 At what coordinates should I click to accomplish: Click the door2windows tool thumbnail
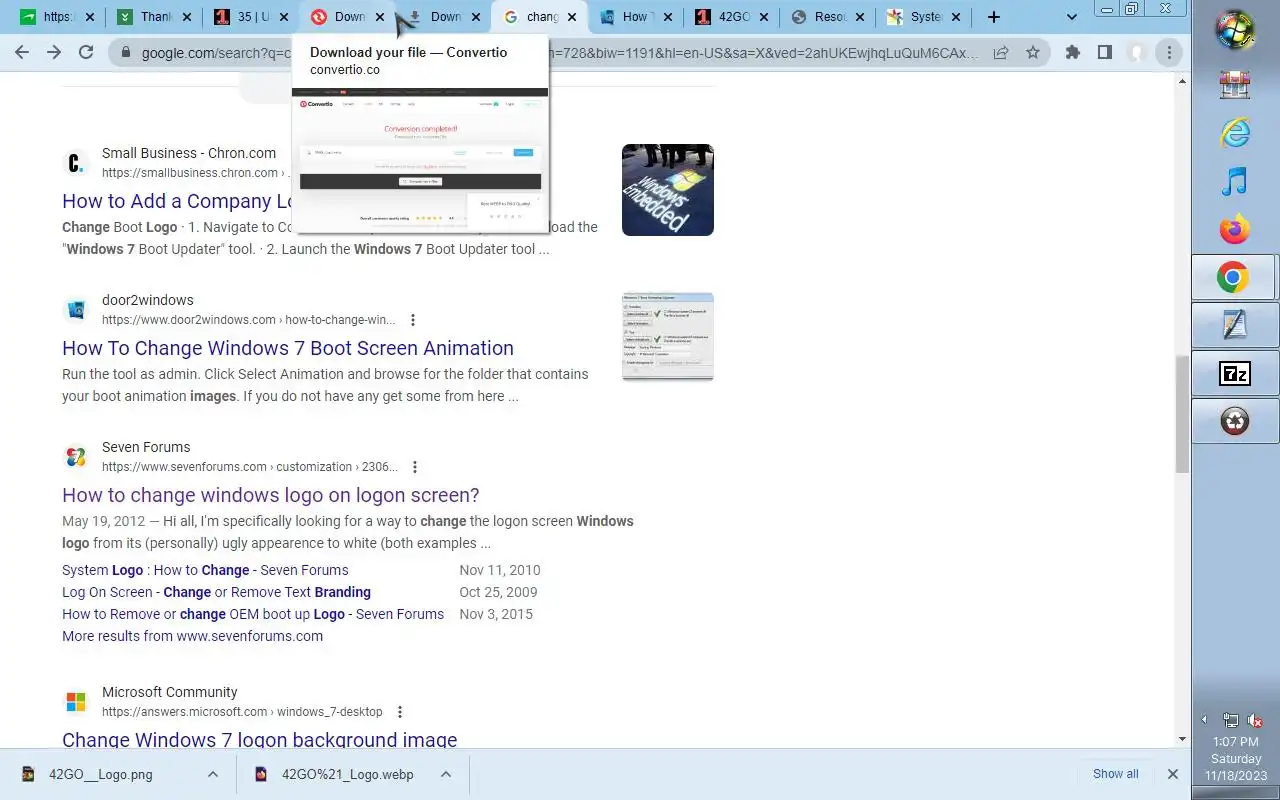668,337
